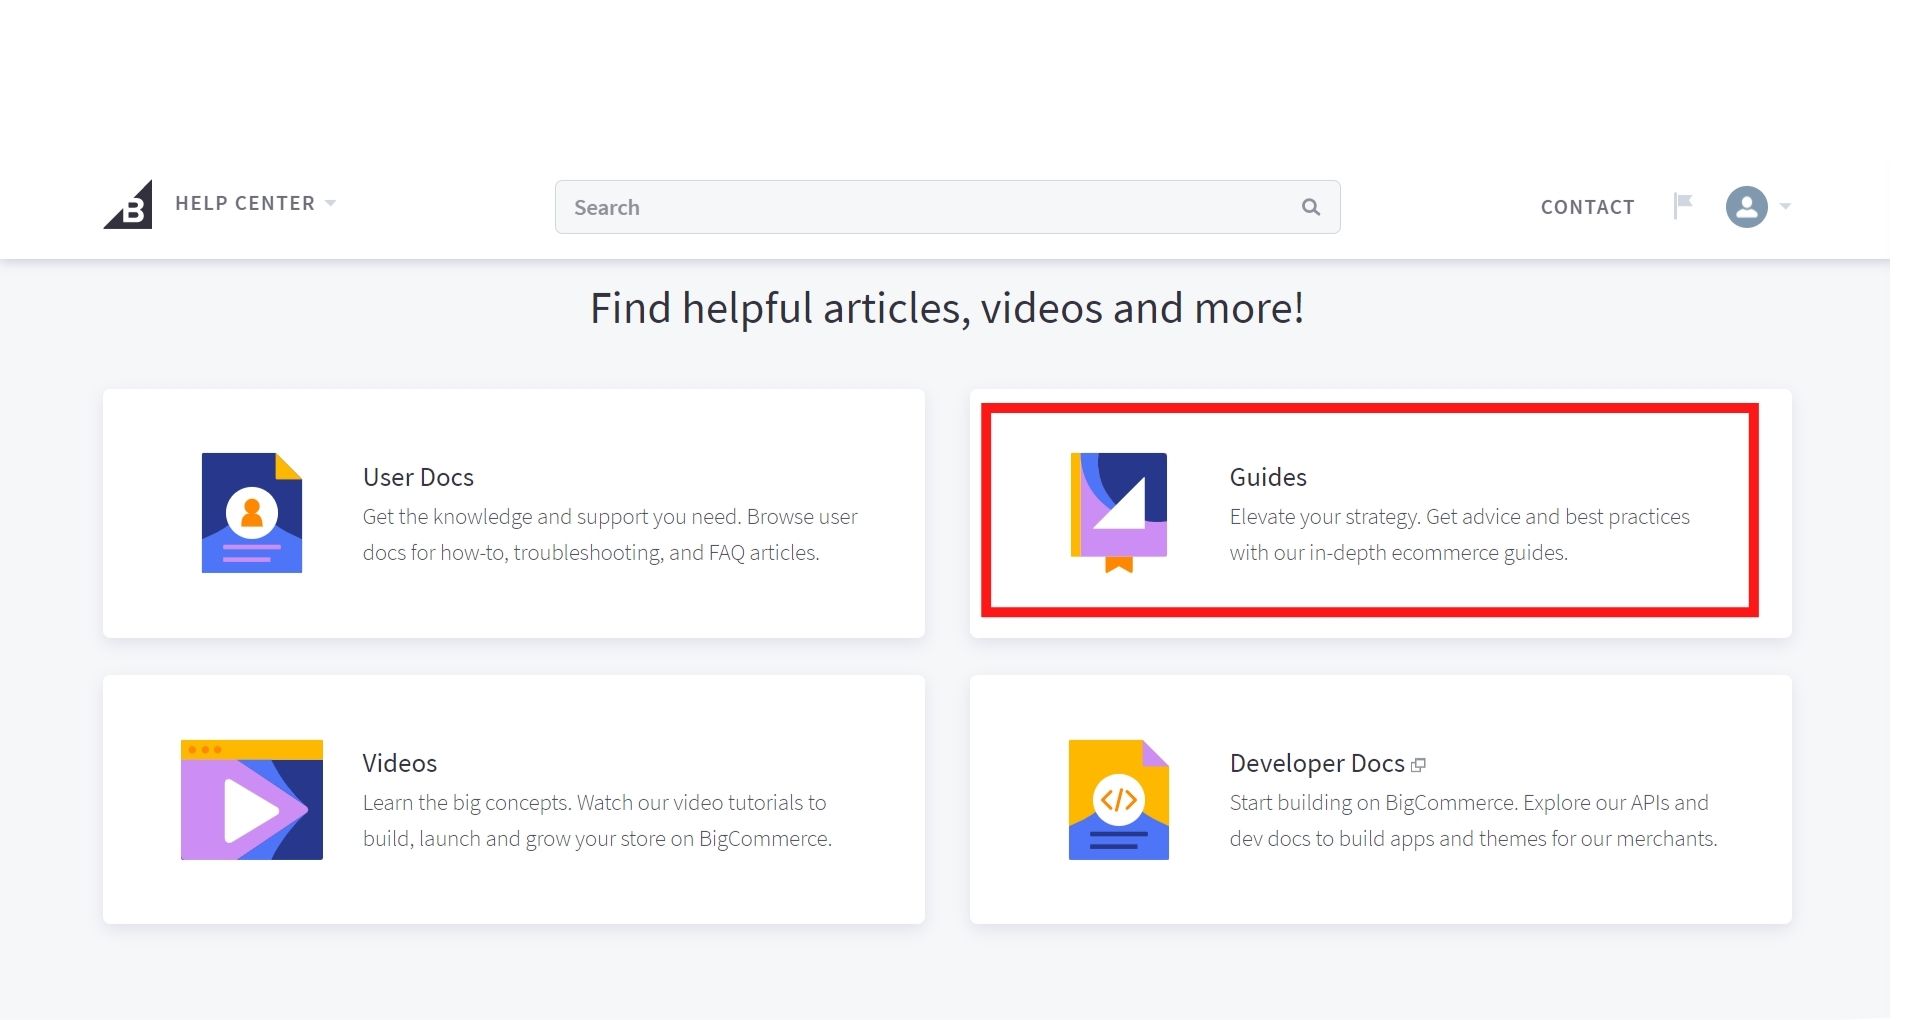Expand the Help Center dropdown arrow

pyautogui.click(x=331, y=203)
